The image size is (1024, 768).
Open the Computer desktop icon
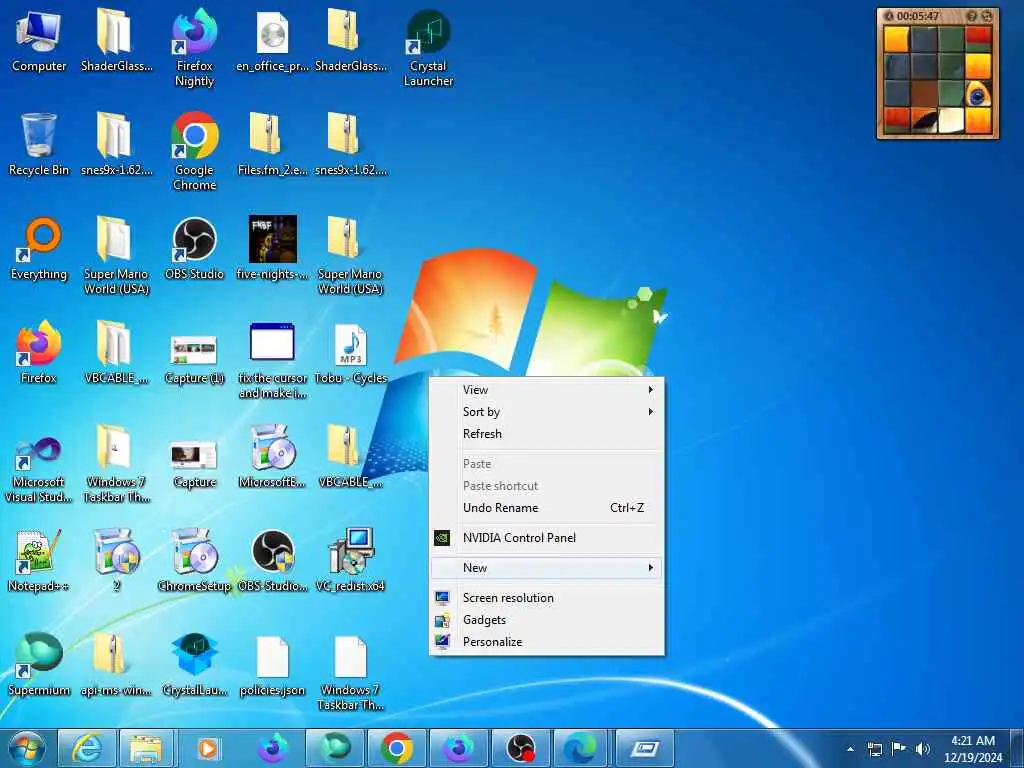click(39, 40)
